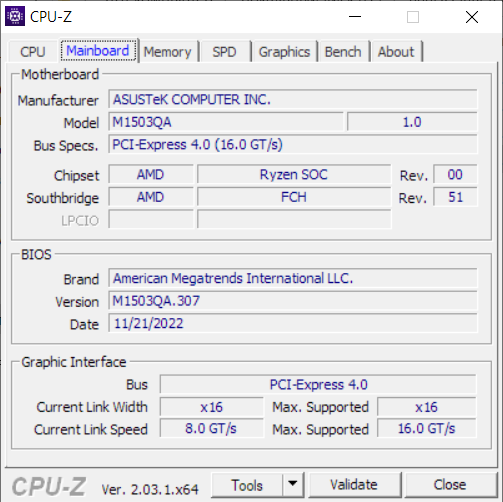Open the Bench tab

[343, 52]
